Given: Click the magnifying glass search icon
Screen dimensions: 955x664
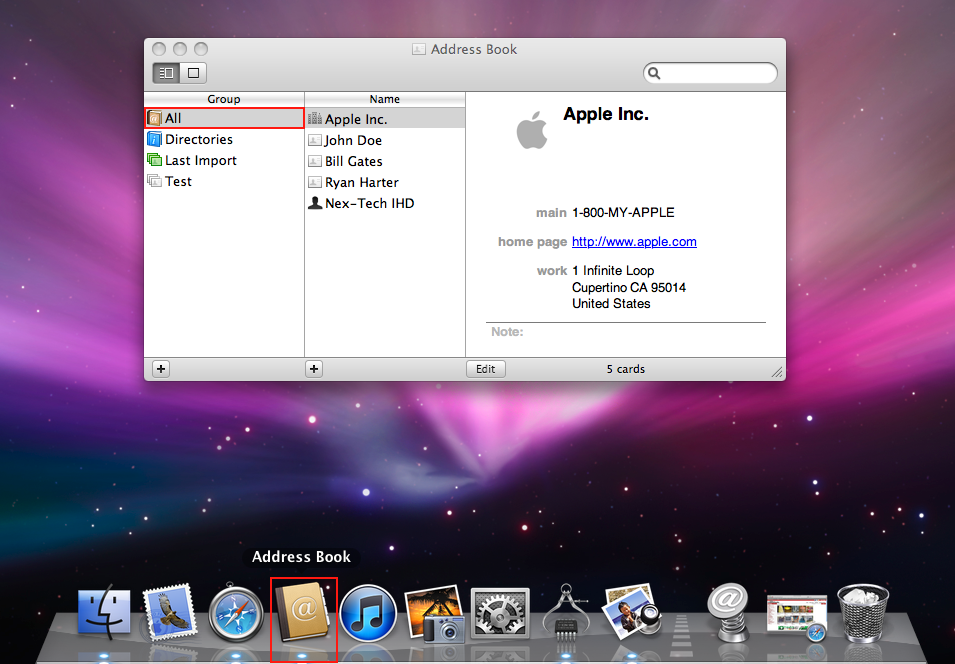Looking at the screenshot, I should tap(654, 73).
